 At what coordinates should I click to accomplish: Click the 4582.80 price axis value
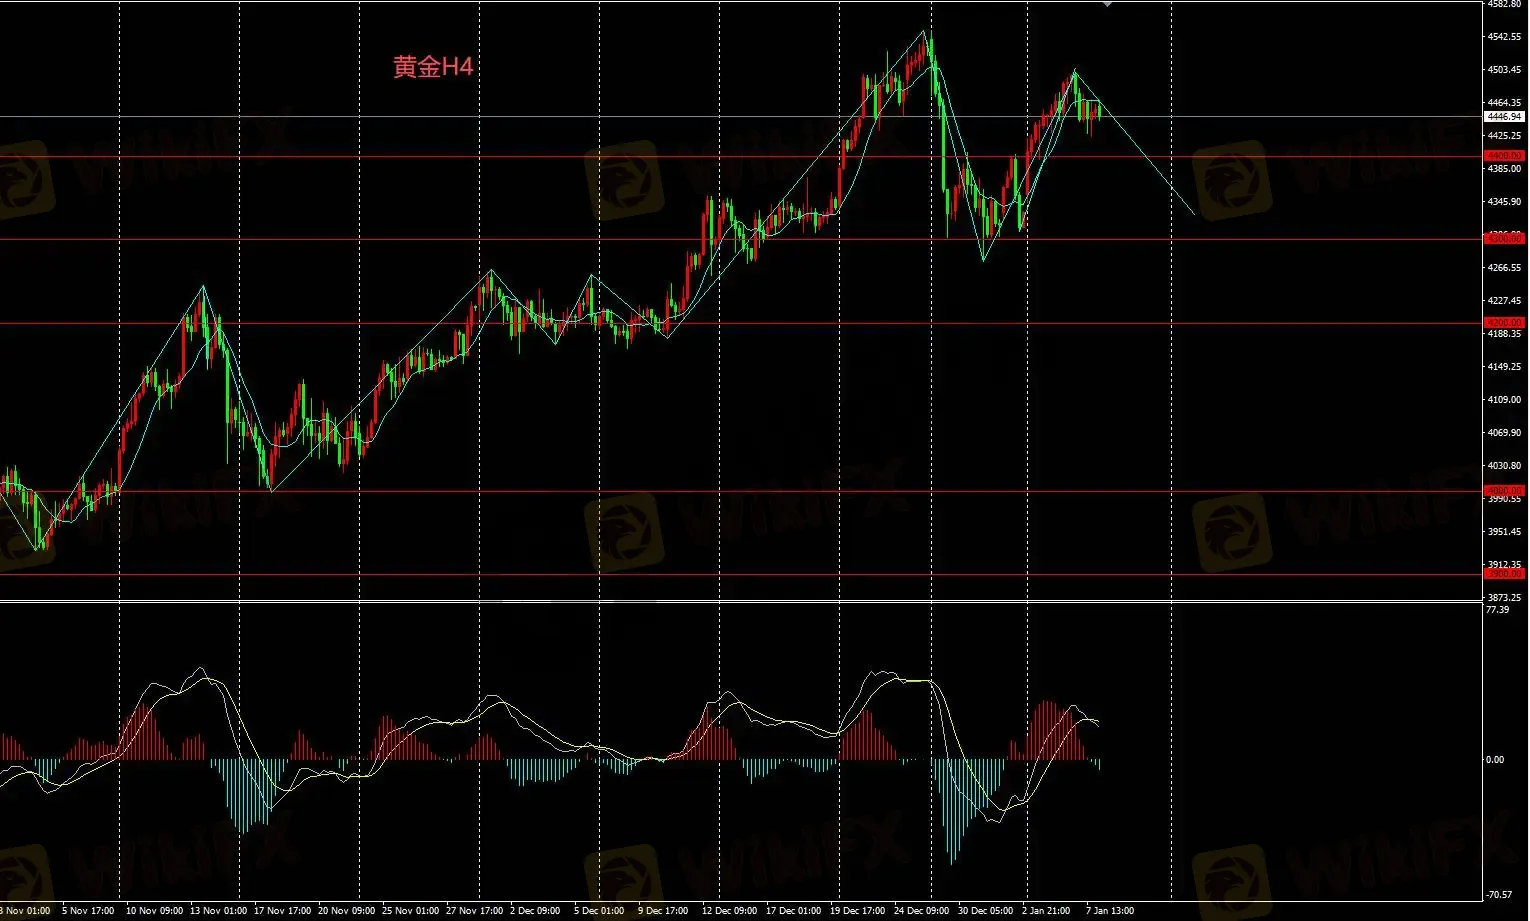coord(1504,5)
